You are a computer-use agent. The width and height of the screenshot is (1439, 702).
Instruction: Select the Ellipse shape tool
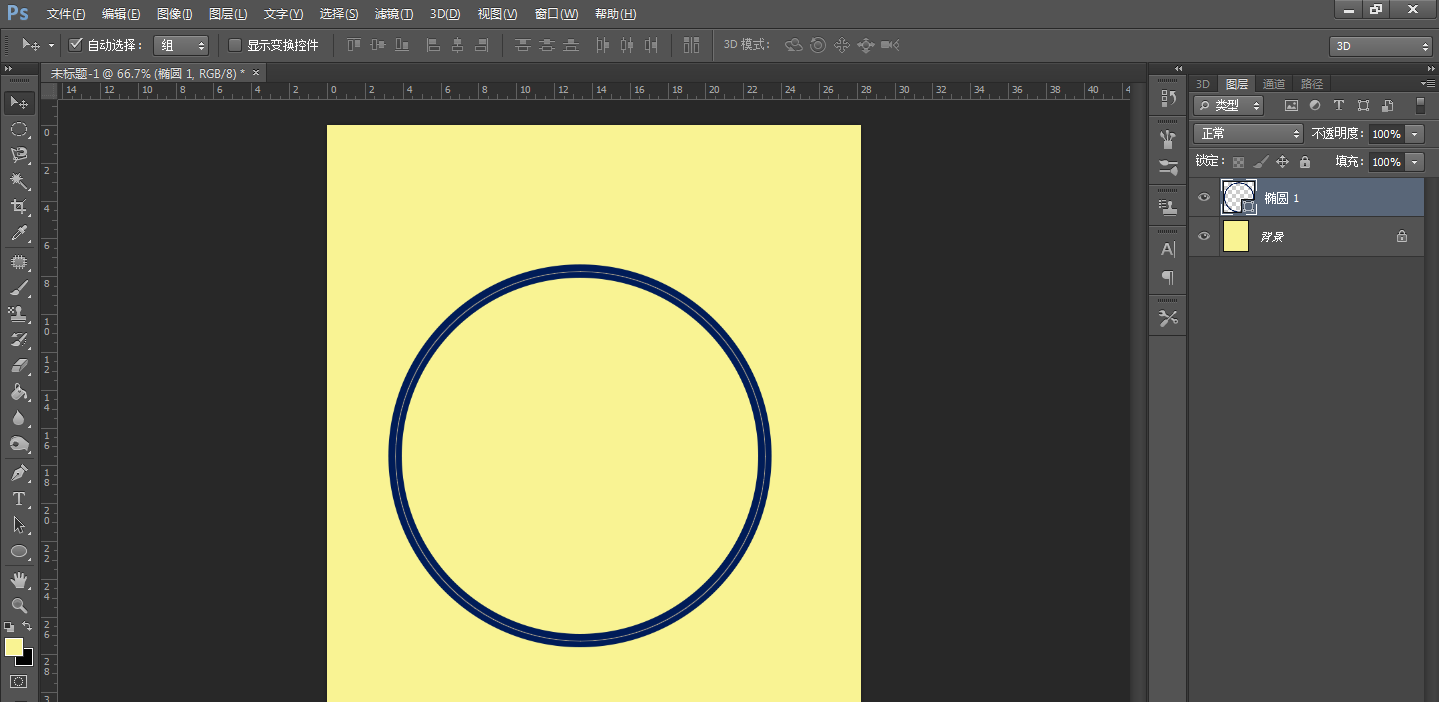coord(19,551)
